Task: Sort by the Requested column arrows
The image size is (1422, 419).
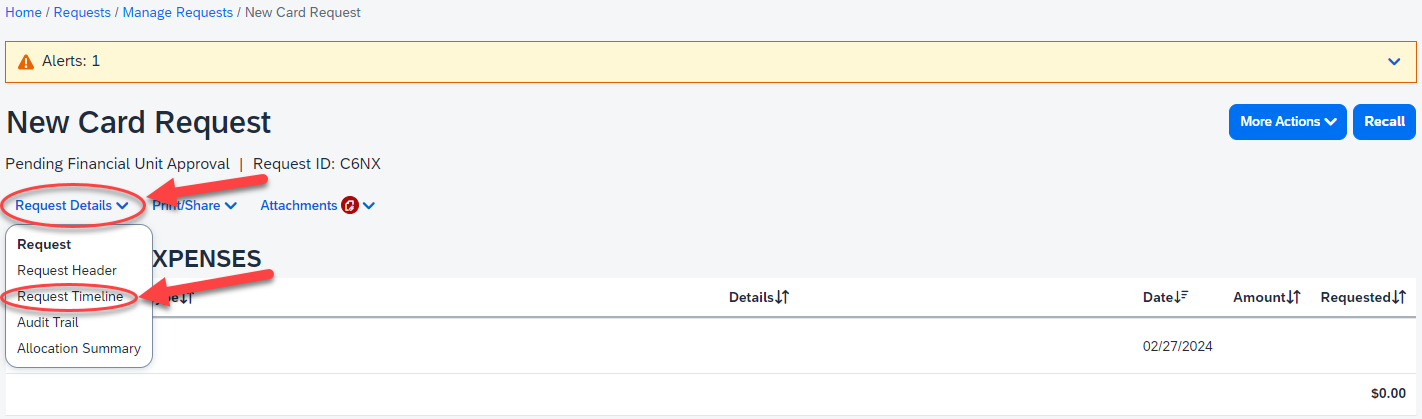Action: (x=1398, y=297)
